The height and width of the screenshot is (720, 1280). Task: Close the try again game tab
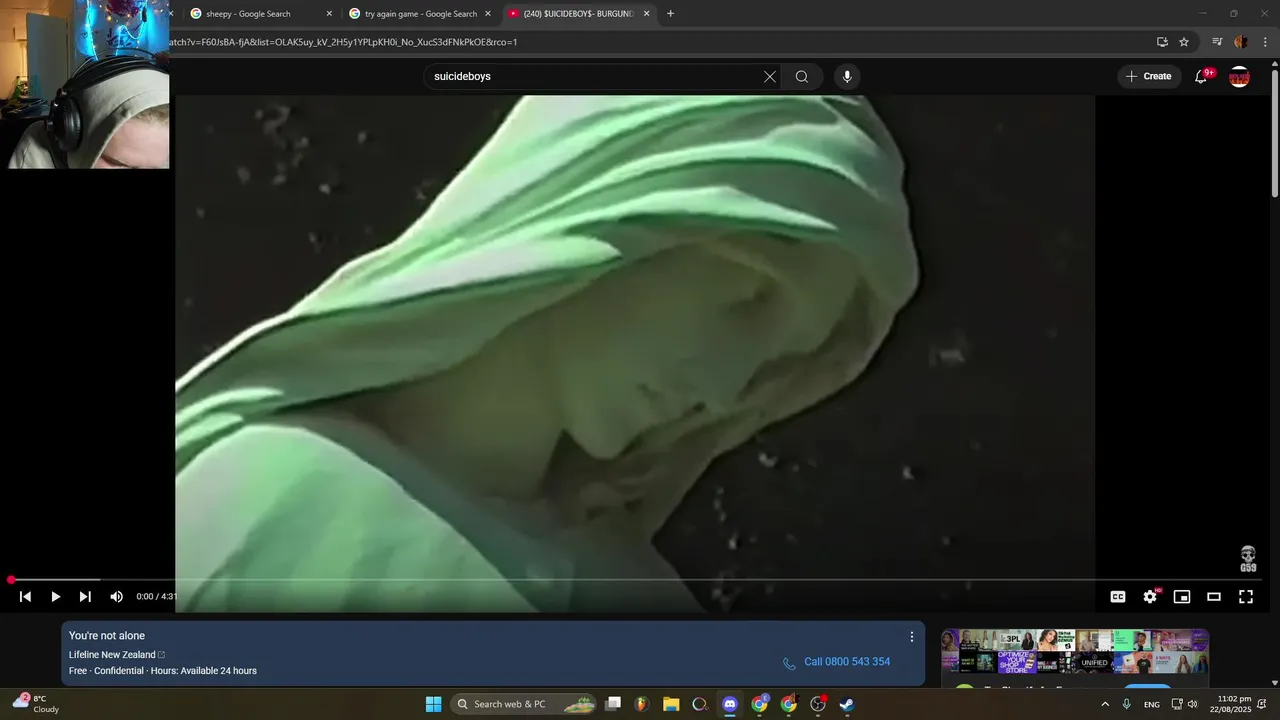click(x=489, y=14)
